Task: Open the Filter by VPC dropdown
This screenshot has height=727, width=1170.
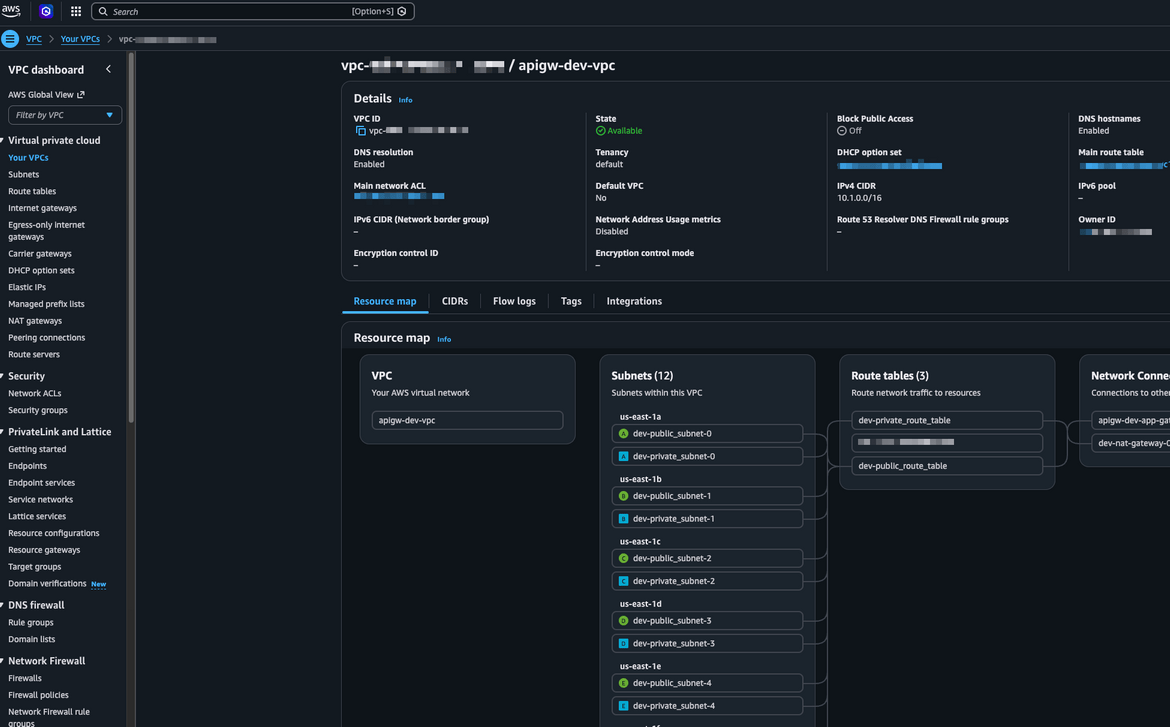Action: [x=65, y=115]
